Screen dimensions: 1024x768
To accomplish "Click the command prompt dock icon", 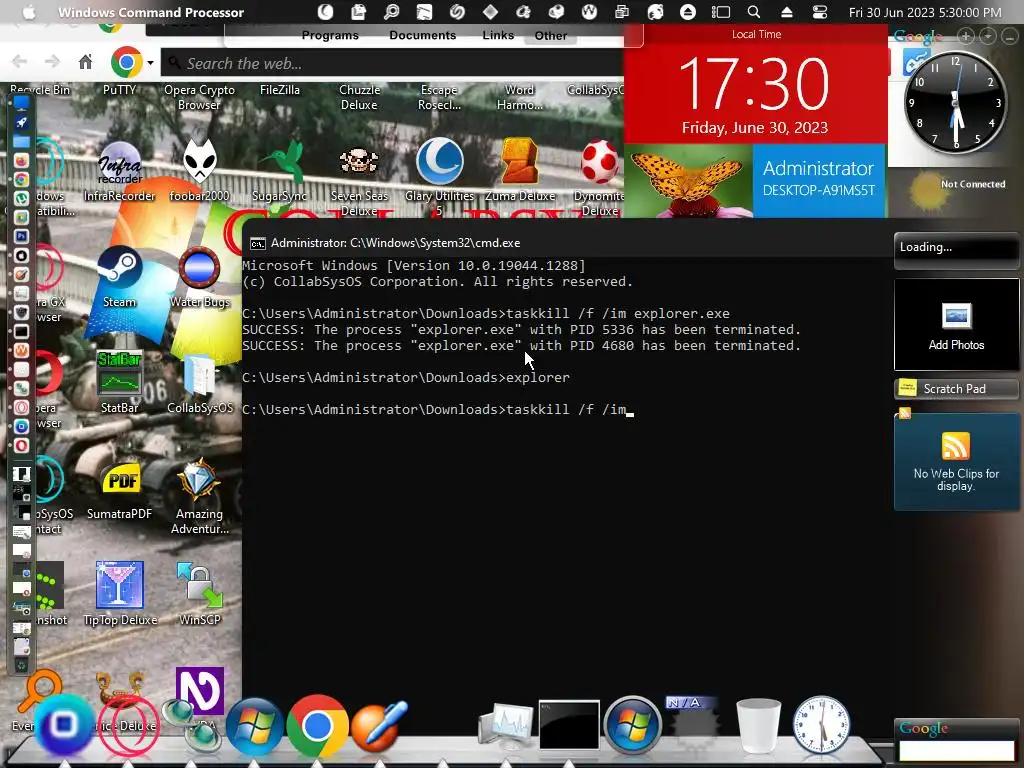I will point(569,725).
